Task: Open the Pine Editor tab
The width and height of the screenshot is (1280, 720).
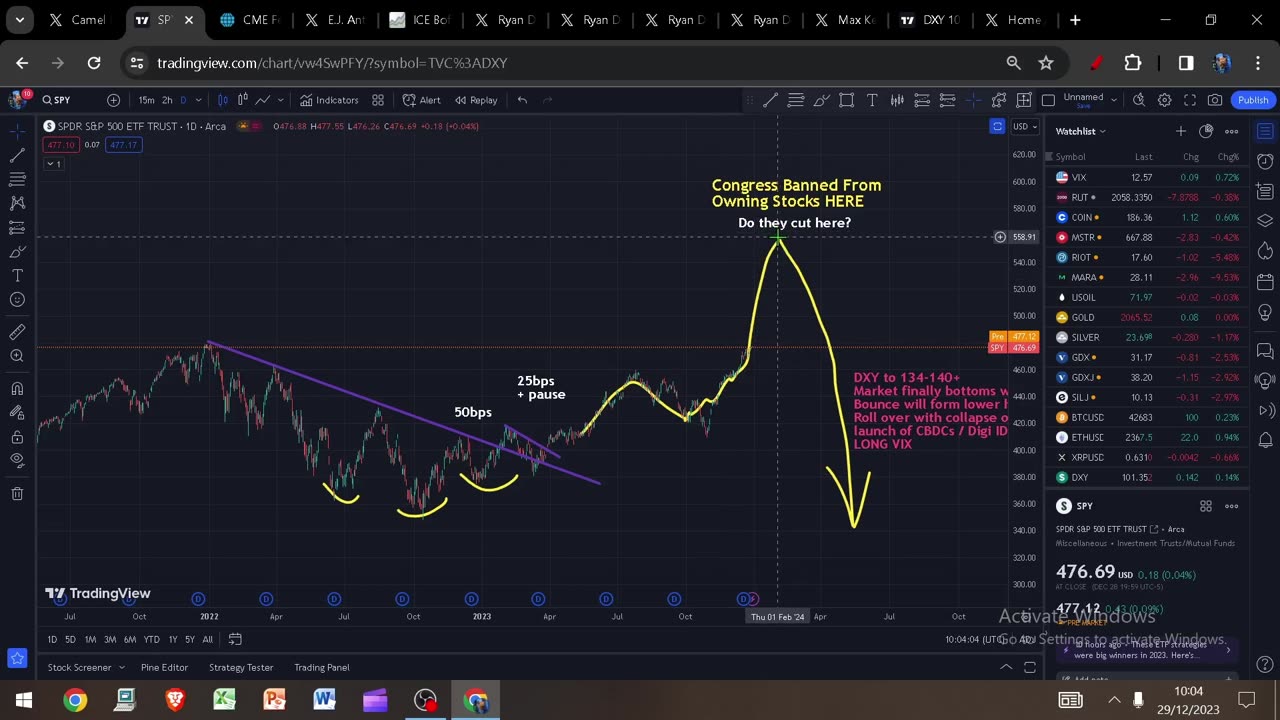Action: tap(164, 667)
